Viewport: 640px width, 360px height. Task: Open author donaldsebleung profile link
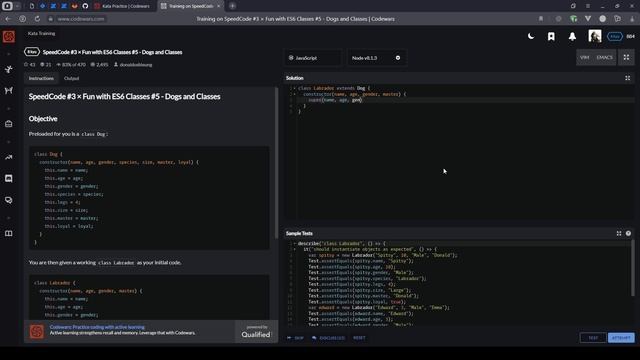(x=133, y=64)
